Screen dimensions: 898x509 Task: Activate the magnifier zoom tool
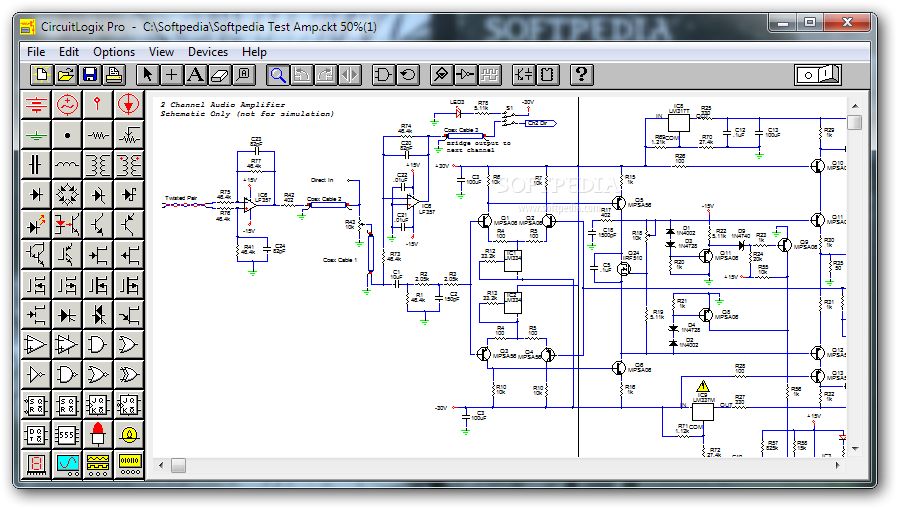tap(278, 75)
